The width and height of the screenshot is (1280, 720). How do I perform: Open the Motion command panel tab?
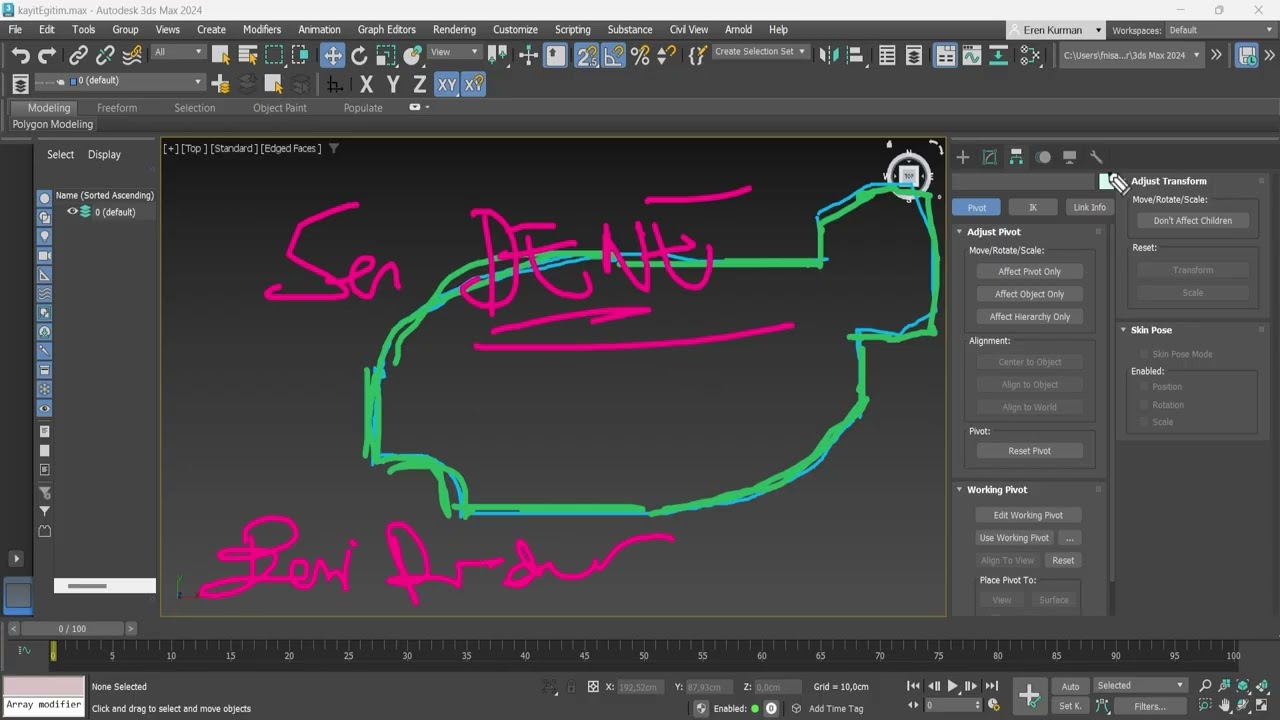point(1043,157)
